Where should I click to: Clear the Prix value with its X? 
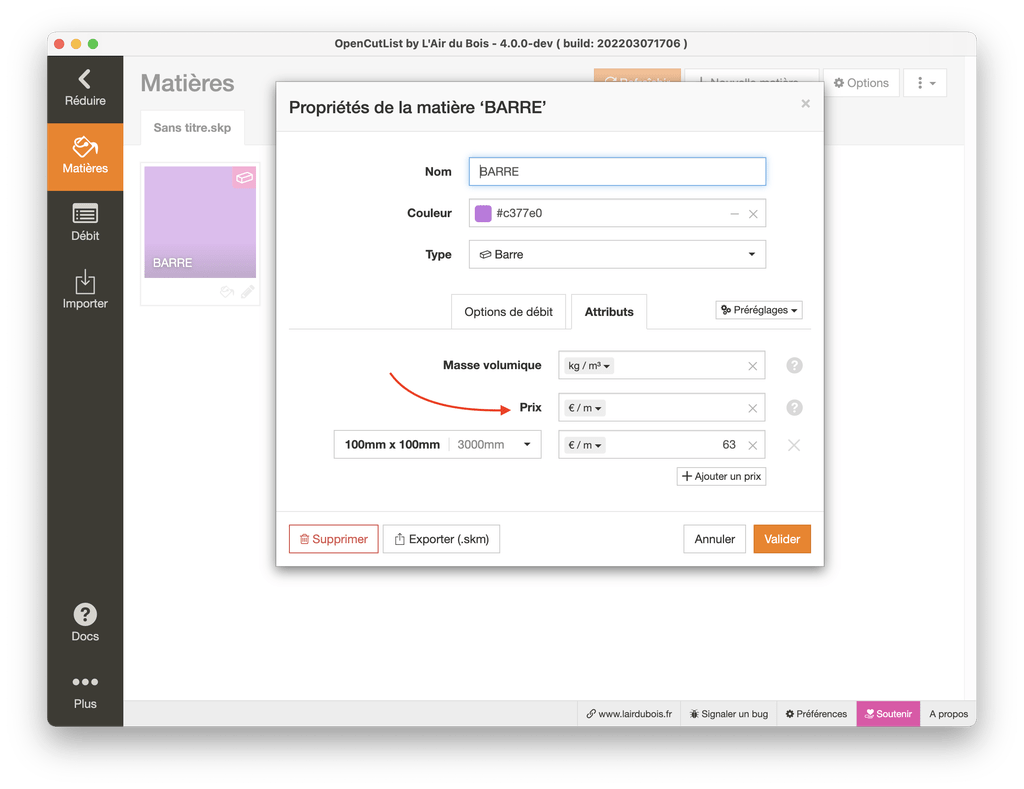(x=752, y=409)
